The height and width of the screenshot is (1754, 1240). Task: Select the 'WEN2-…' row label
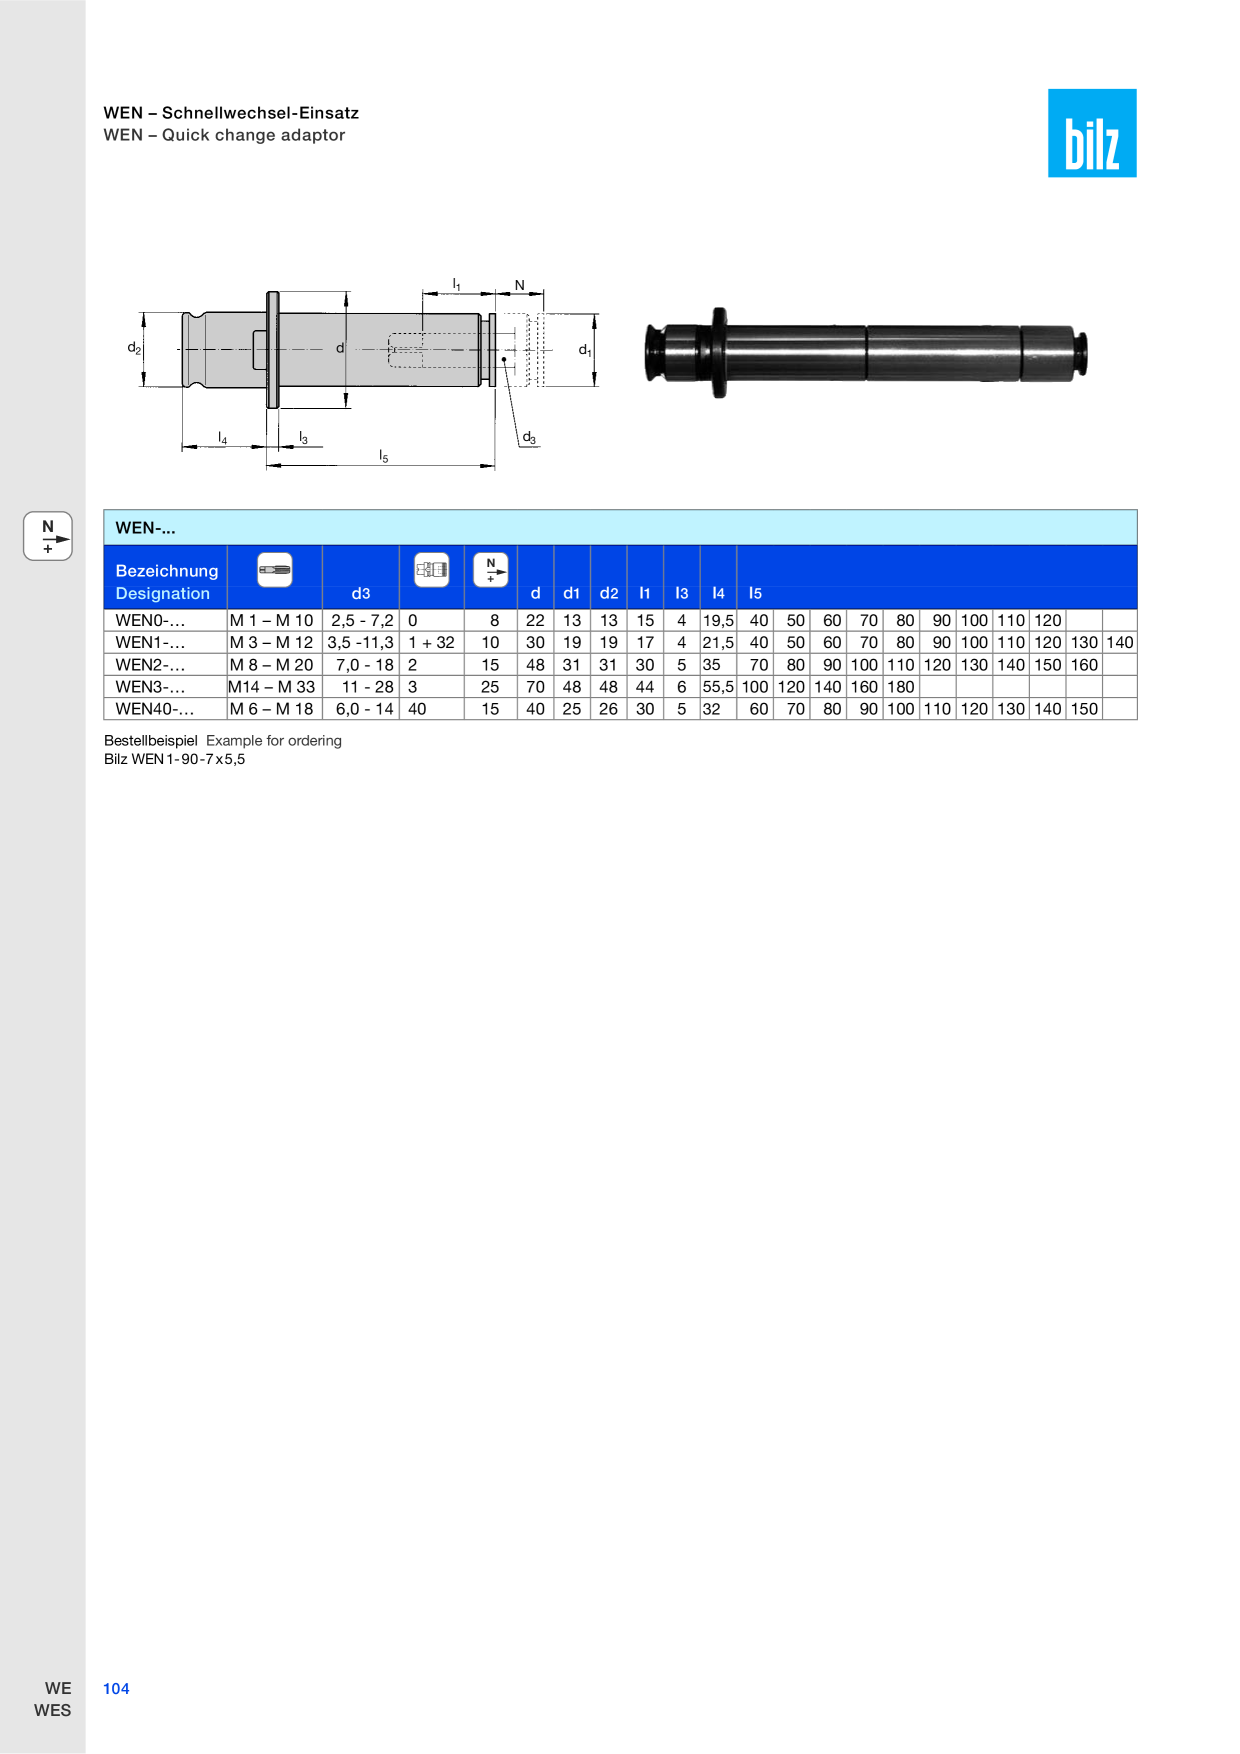tap(150, 665)
